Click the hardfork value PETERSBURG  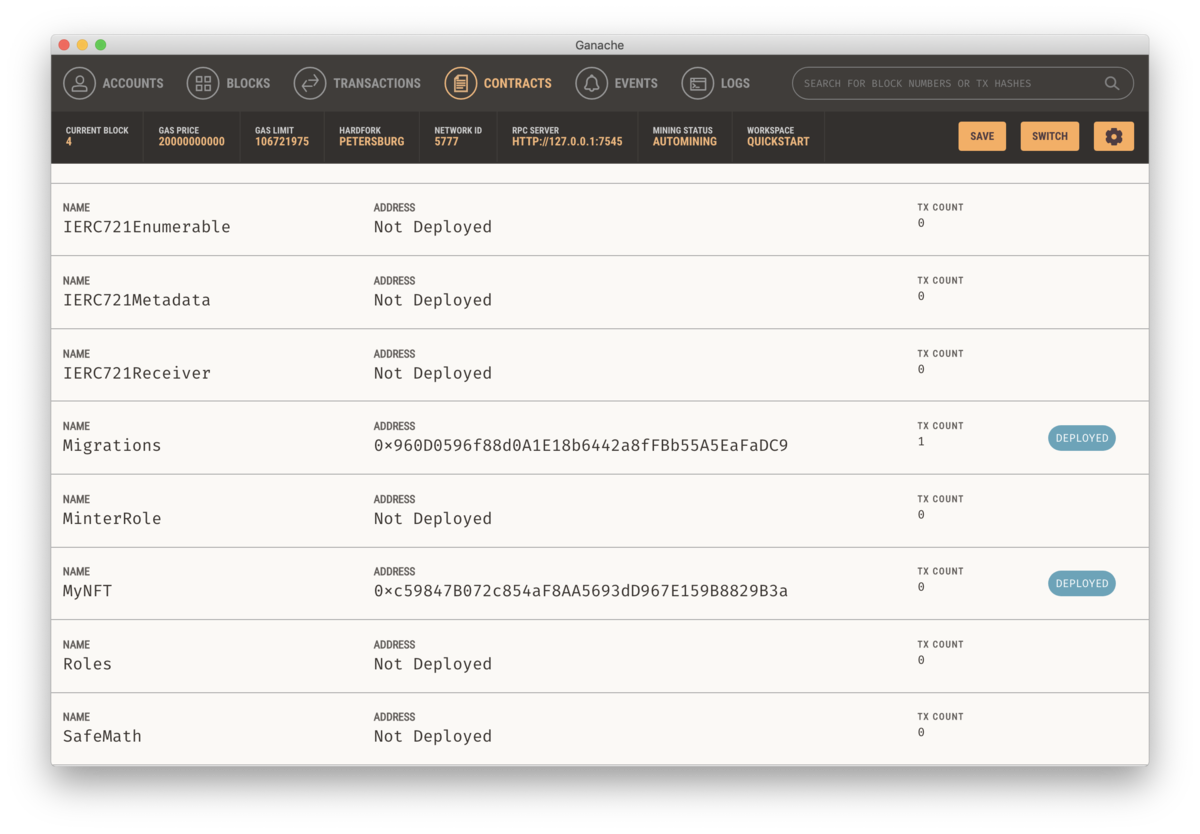tap(372, 142)
